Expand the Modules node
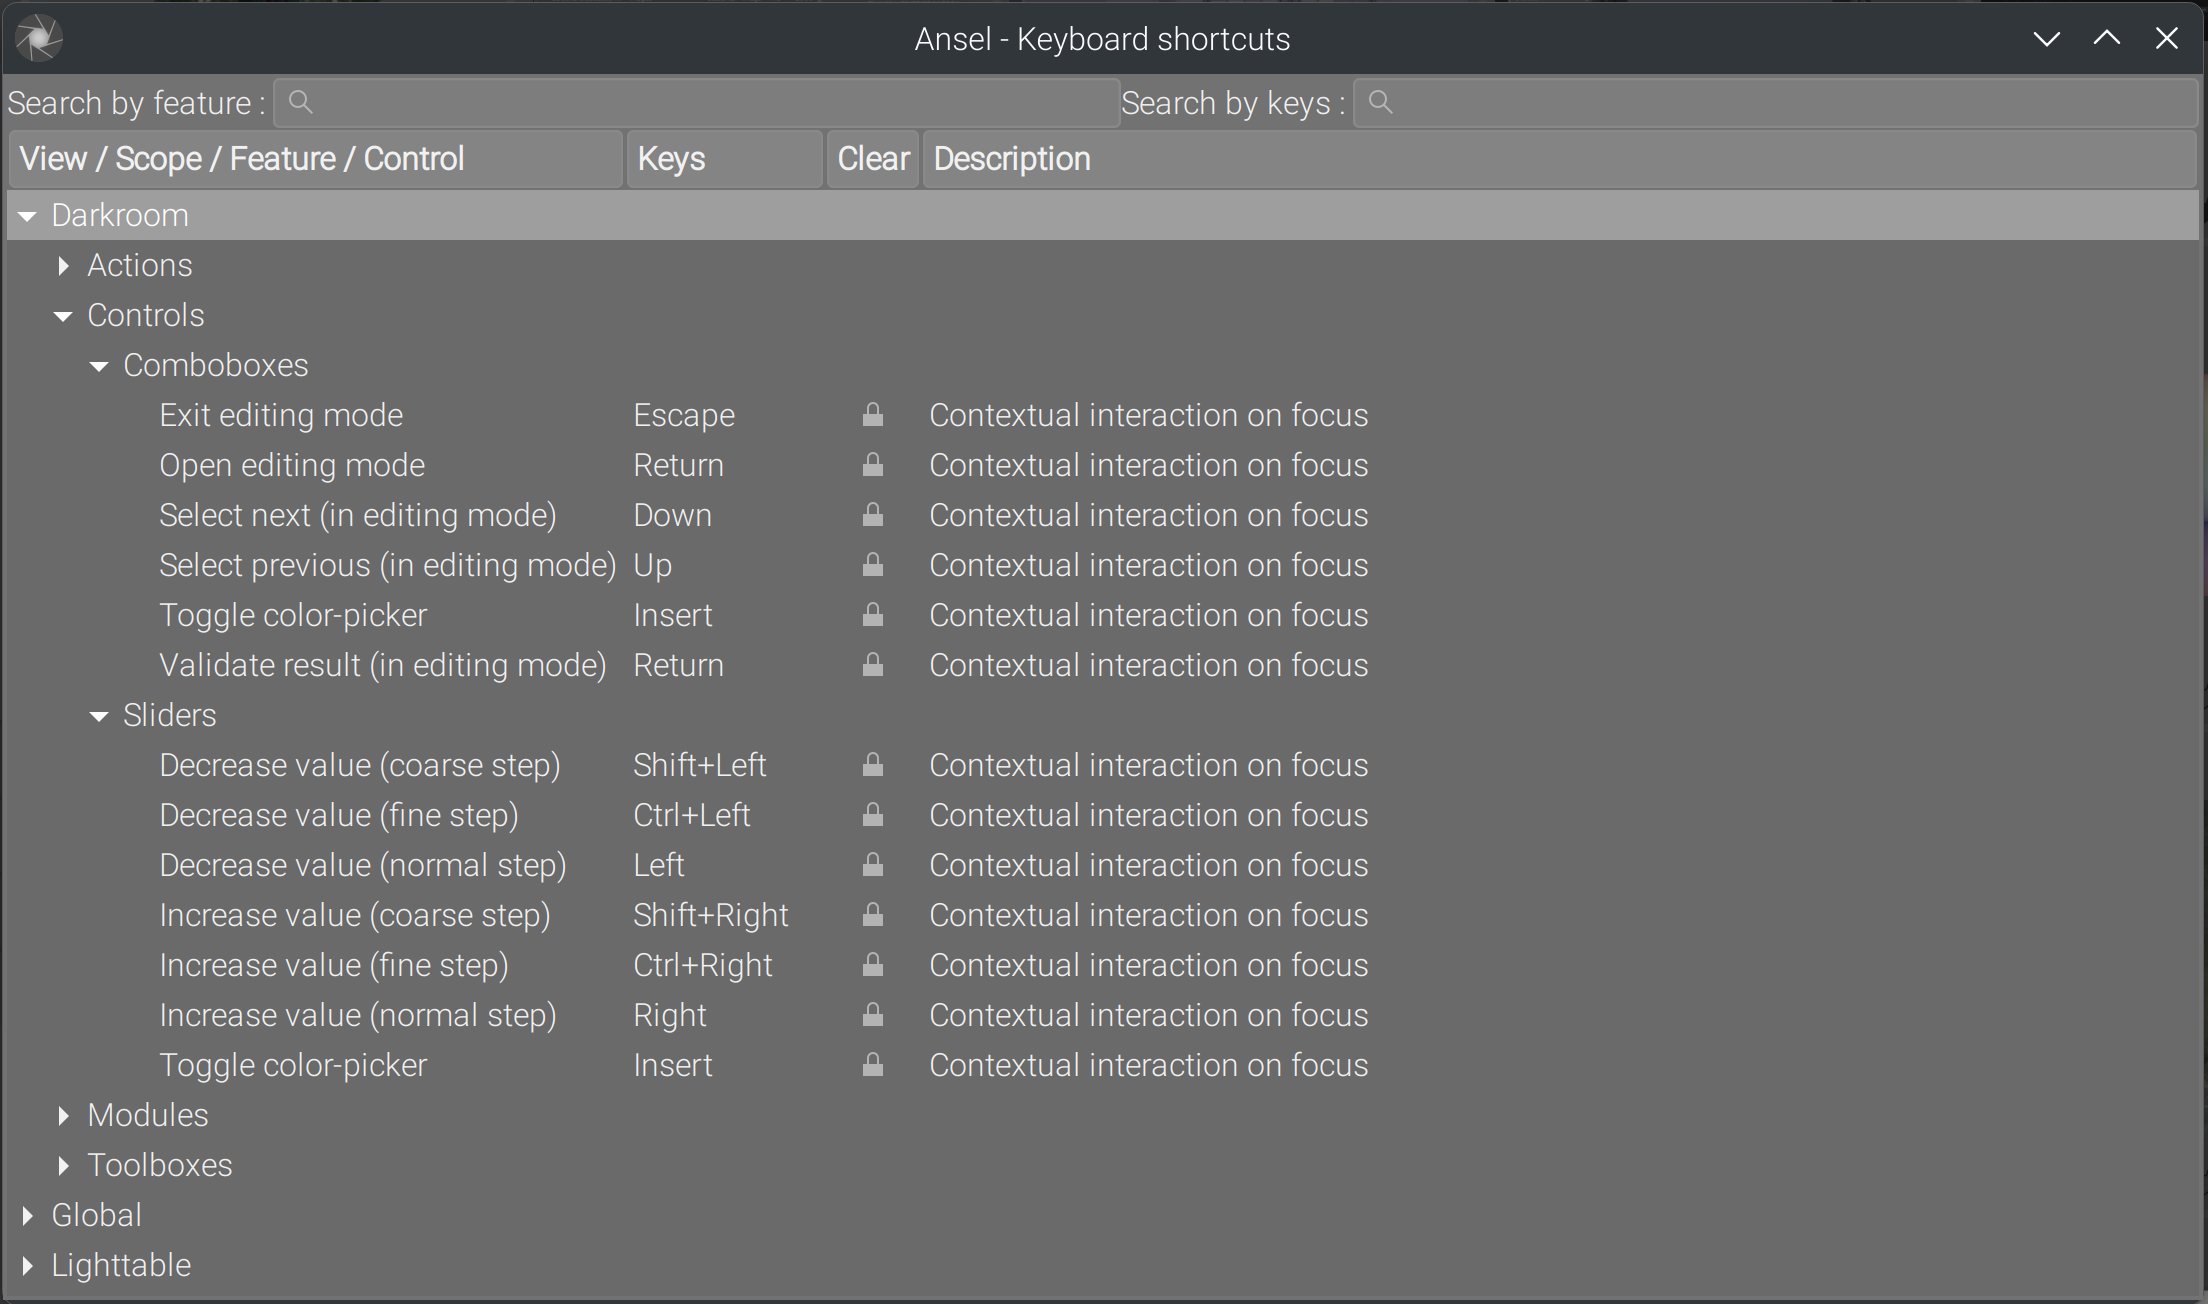Viewport: 2208px width, 1304px height. click(x=64, y=1115)
